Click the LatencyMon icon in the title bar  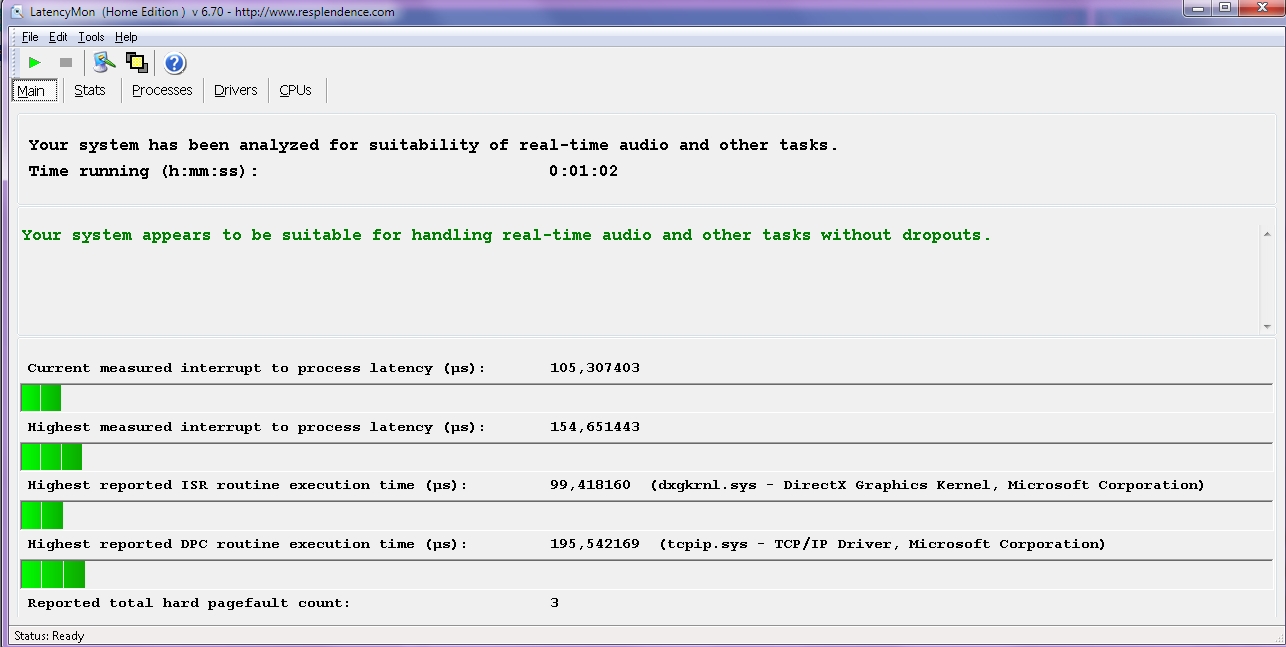pyautogui.click(x=17, y=11)
